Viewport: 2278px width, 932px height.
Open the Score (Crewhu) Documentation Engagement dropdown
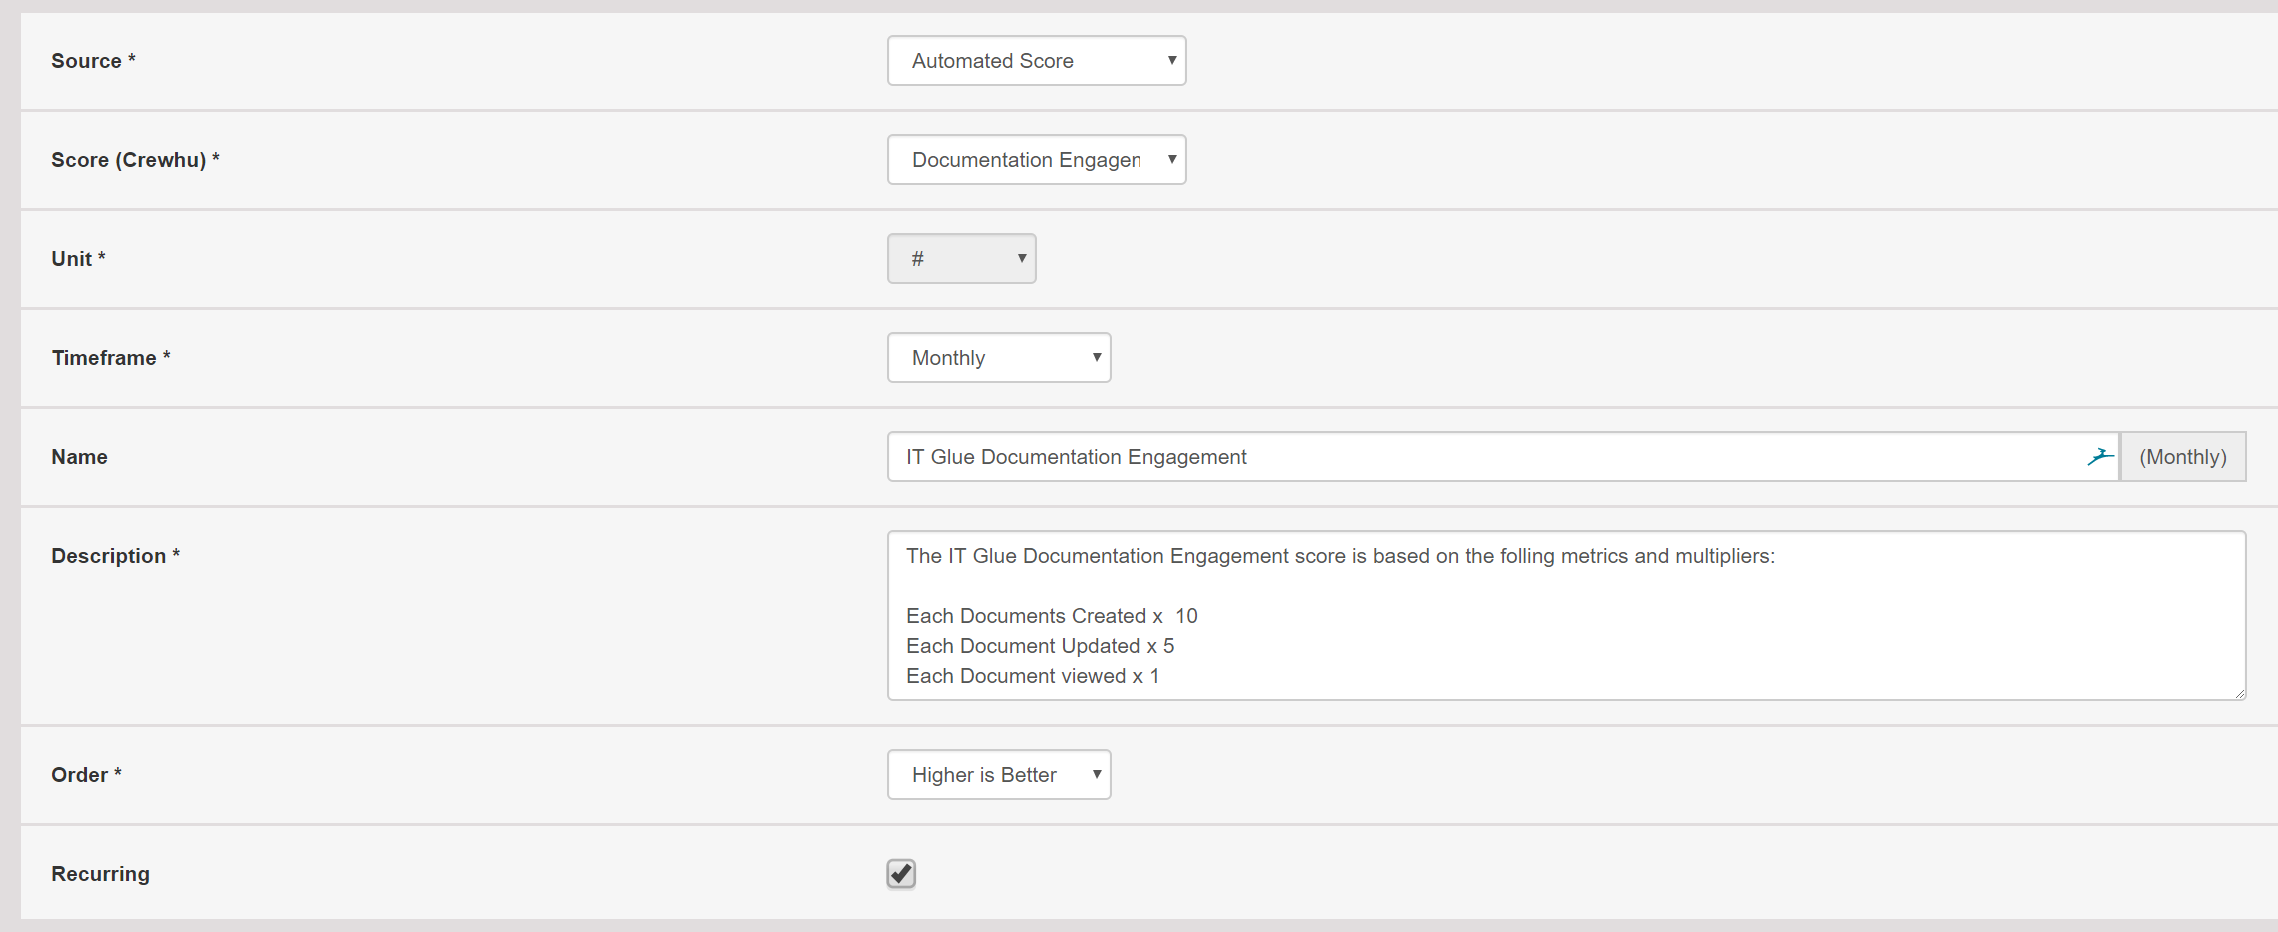[1036, 160]
